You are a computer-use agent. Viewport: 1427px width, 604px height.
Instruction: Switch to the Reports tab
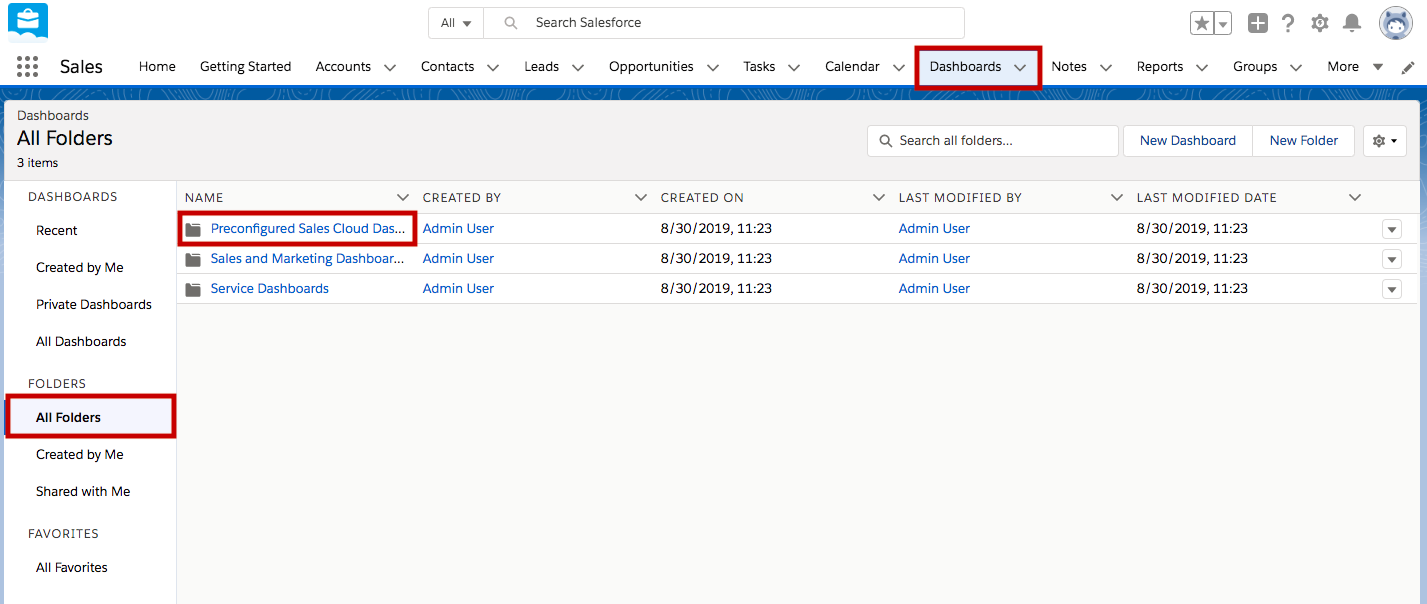[x=1159, y=67]
